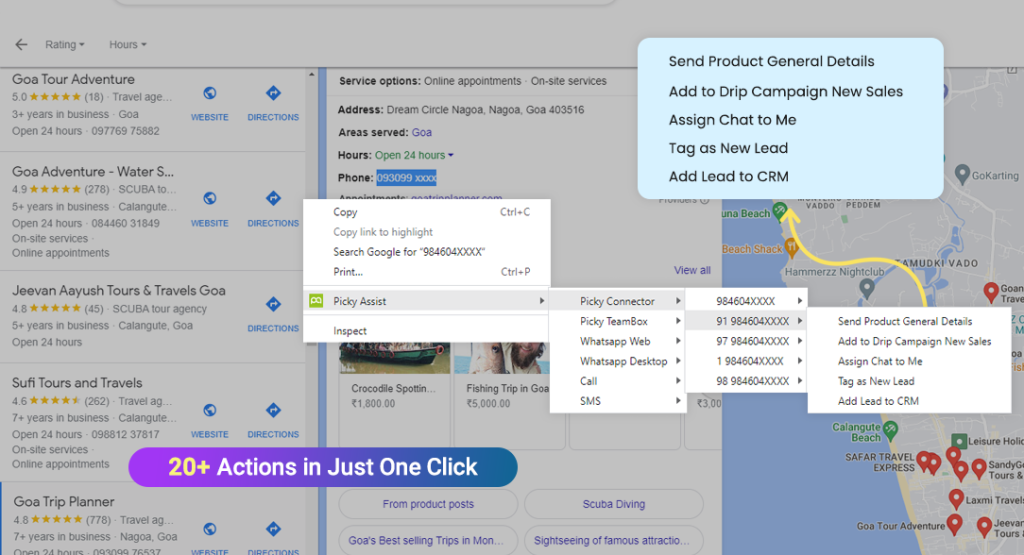The height and width of the screenshot is (555, 1024).
Task: Click Beach Shack orange restaurant marker
Action: coord(792,247)
